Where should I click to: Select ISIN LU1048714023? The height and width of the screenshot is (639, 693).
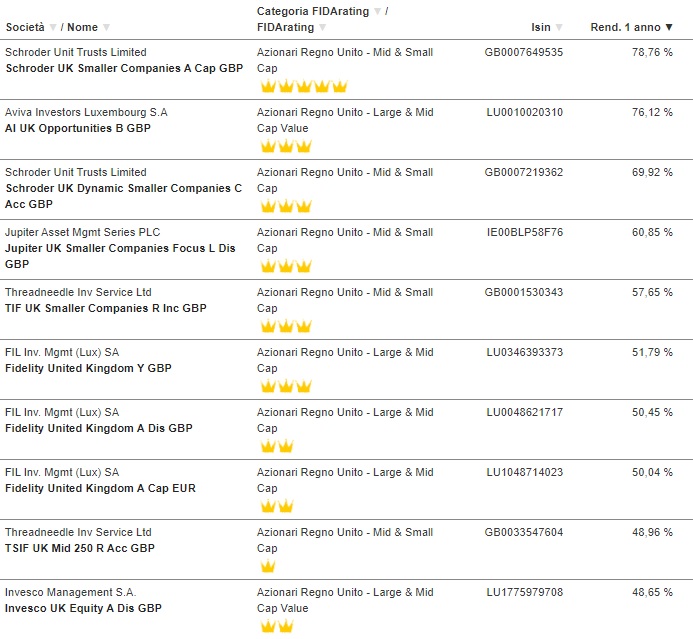pos(525,472)
